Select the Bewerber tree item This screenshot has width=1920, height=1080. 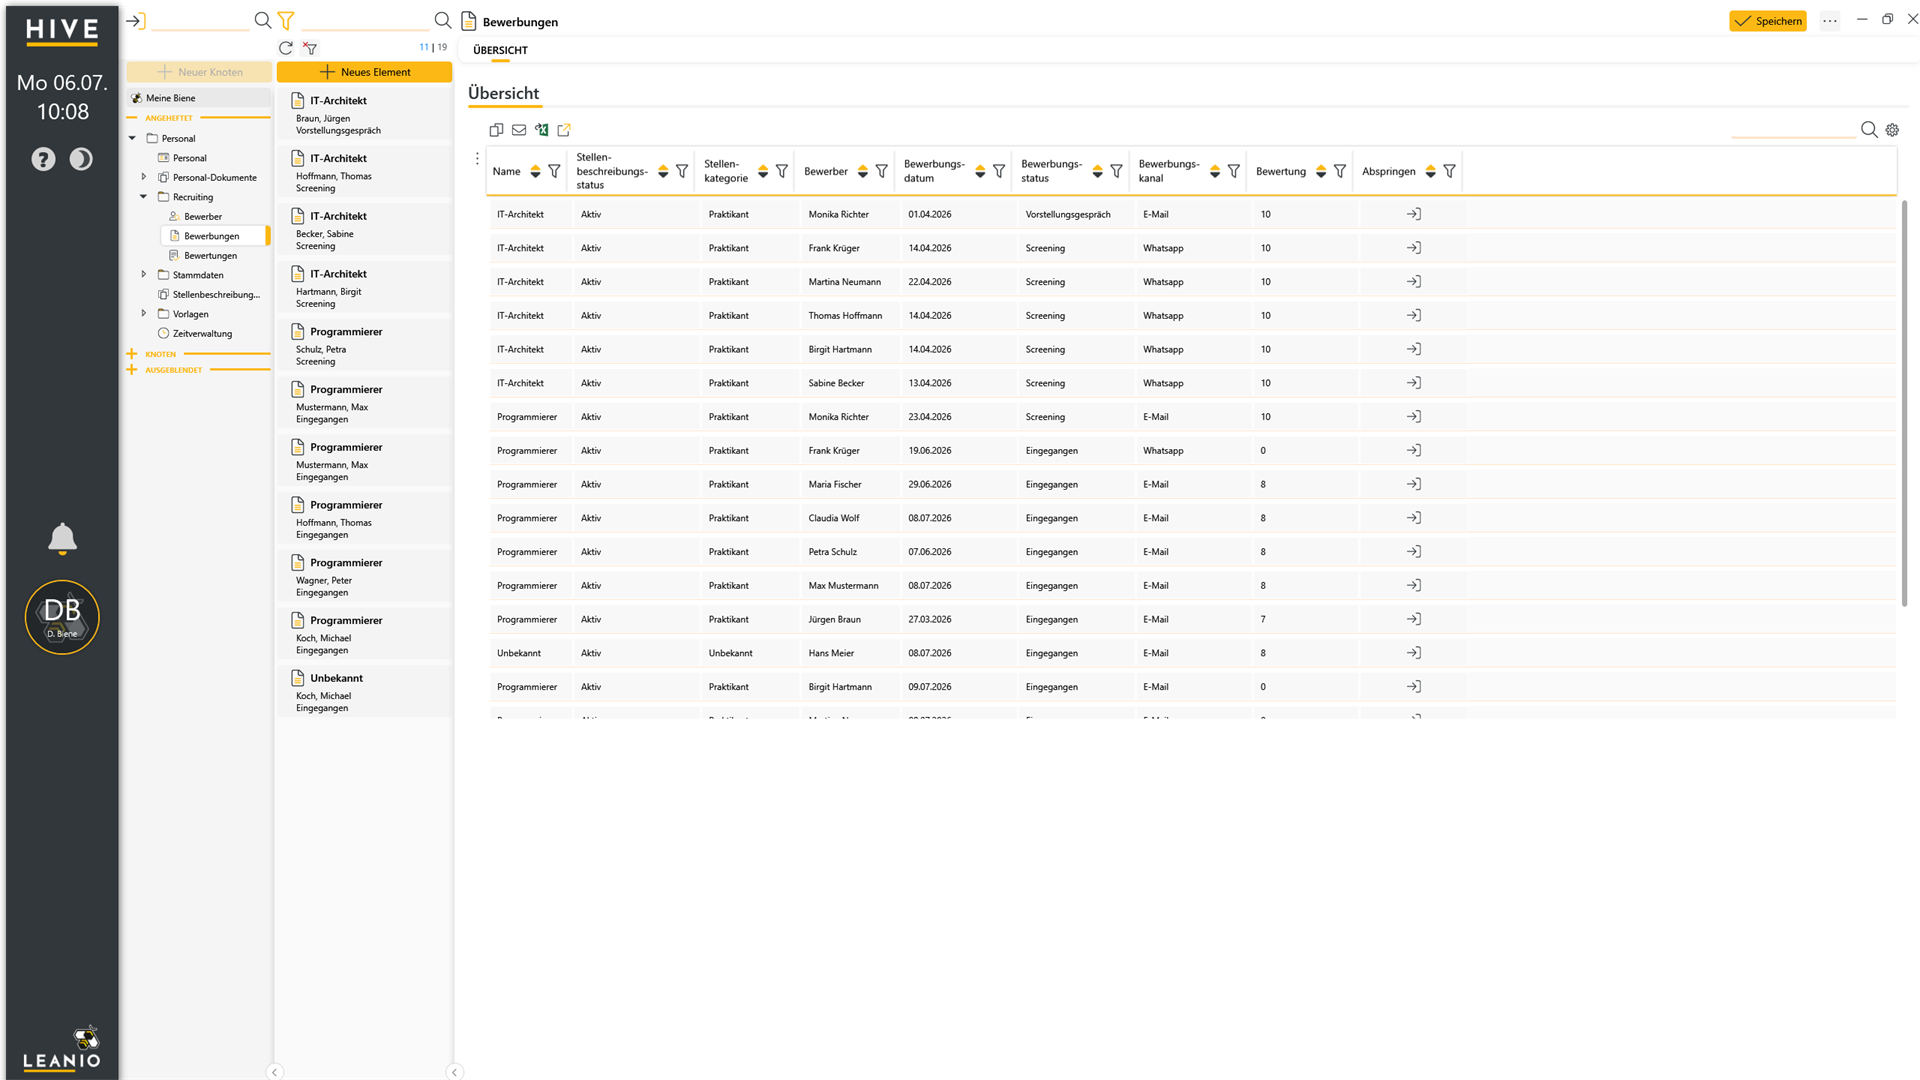tap(203, 216)
